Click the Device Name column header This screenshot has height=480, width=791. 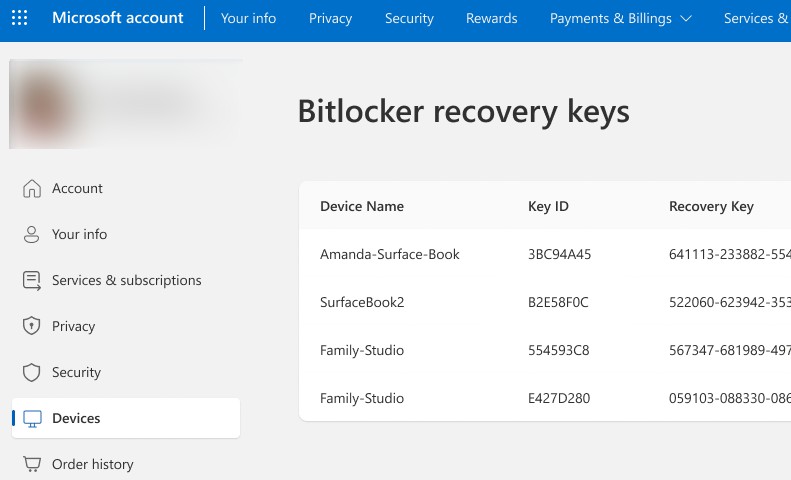tap(362, 206)
